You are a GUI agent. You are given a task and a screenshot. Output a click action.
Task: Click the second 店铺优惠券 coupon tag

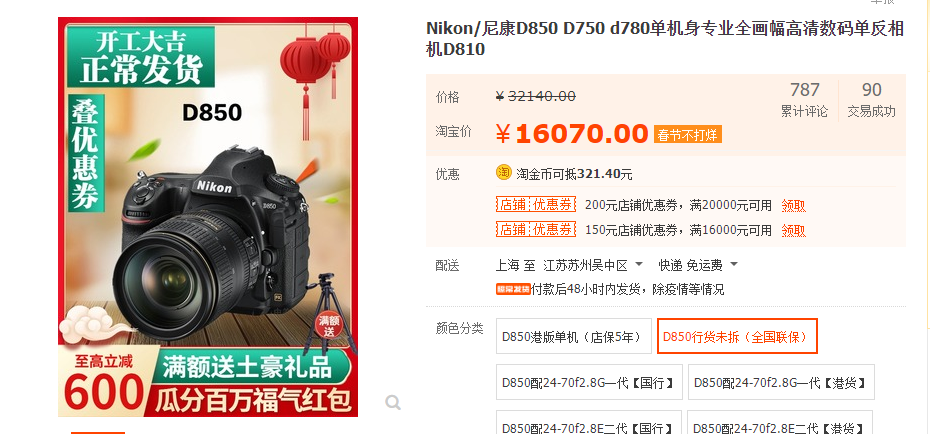point(536,229)
